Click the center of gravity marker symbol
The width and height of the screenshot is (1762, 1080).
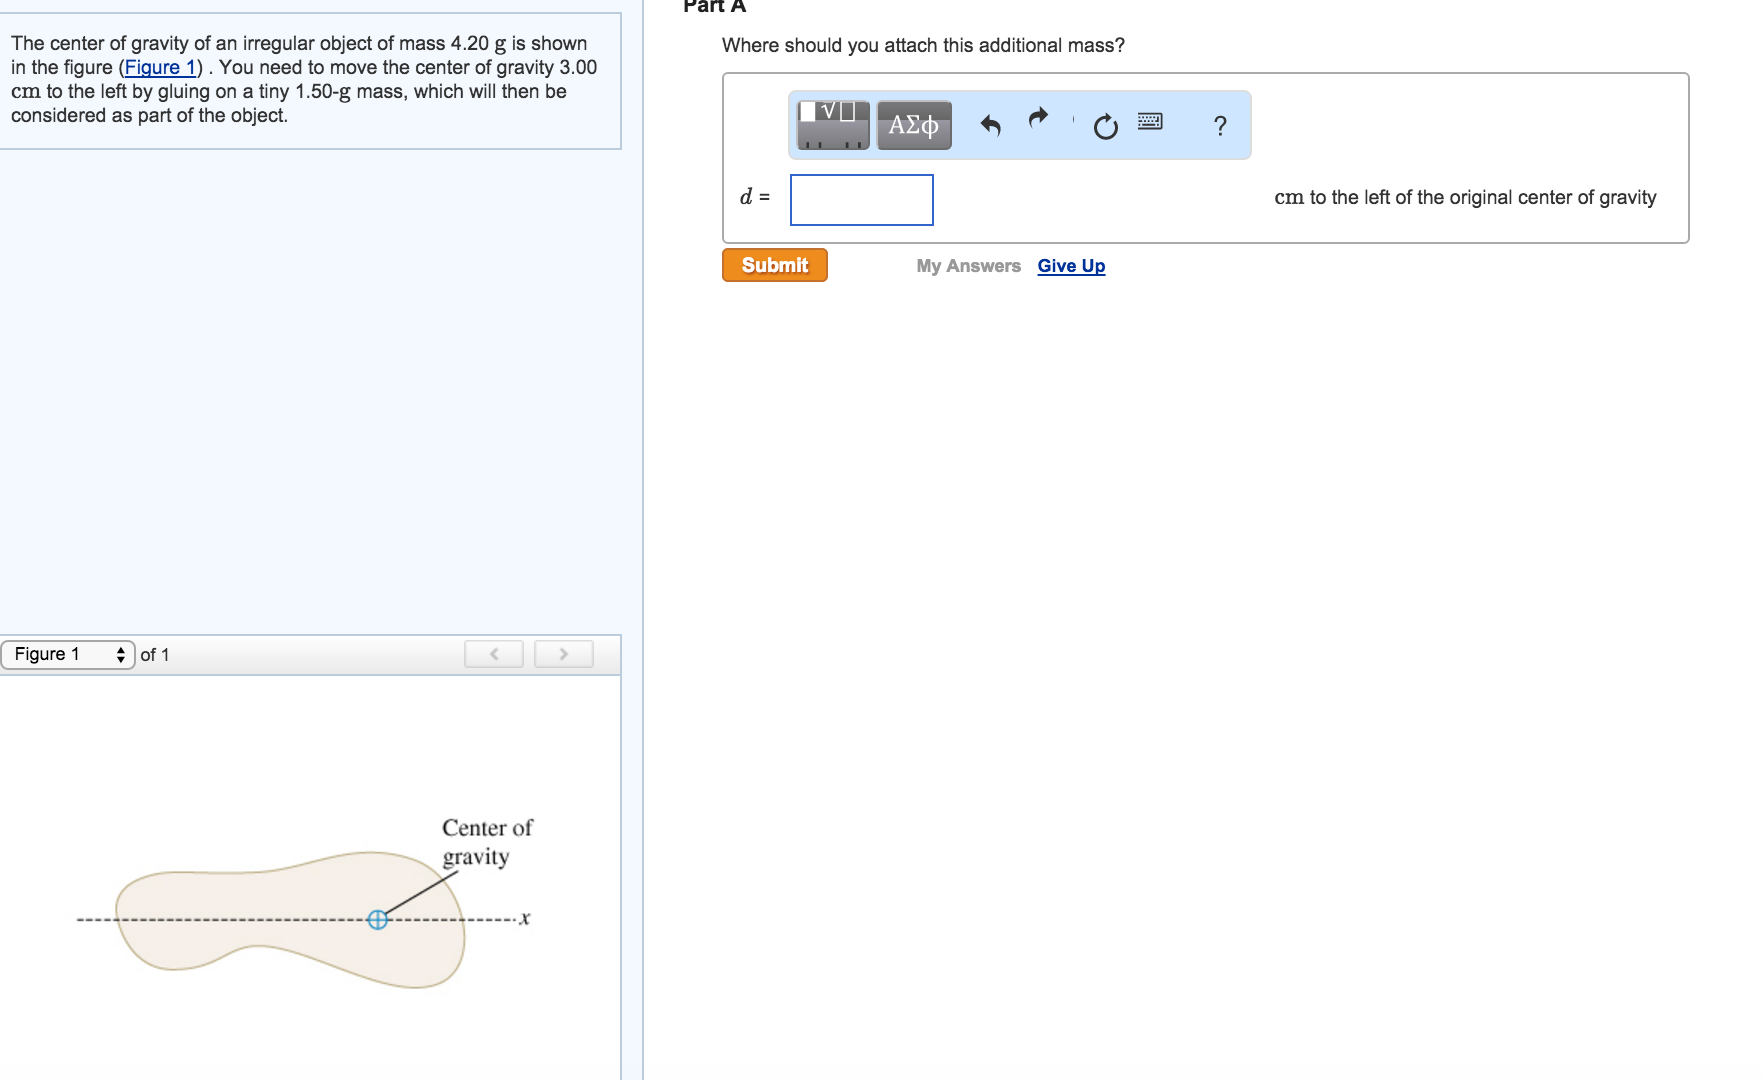coord(378,920)
